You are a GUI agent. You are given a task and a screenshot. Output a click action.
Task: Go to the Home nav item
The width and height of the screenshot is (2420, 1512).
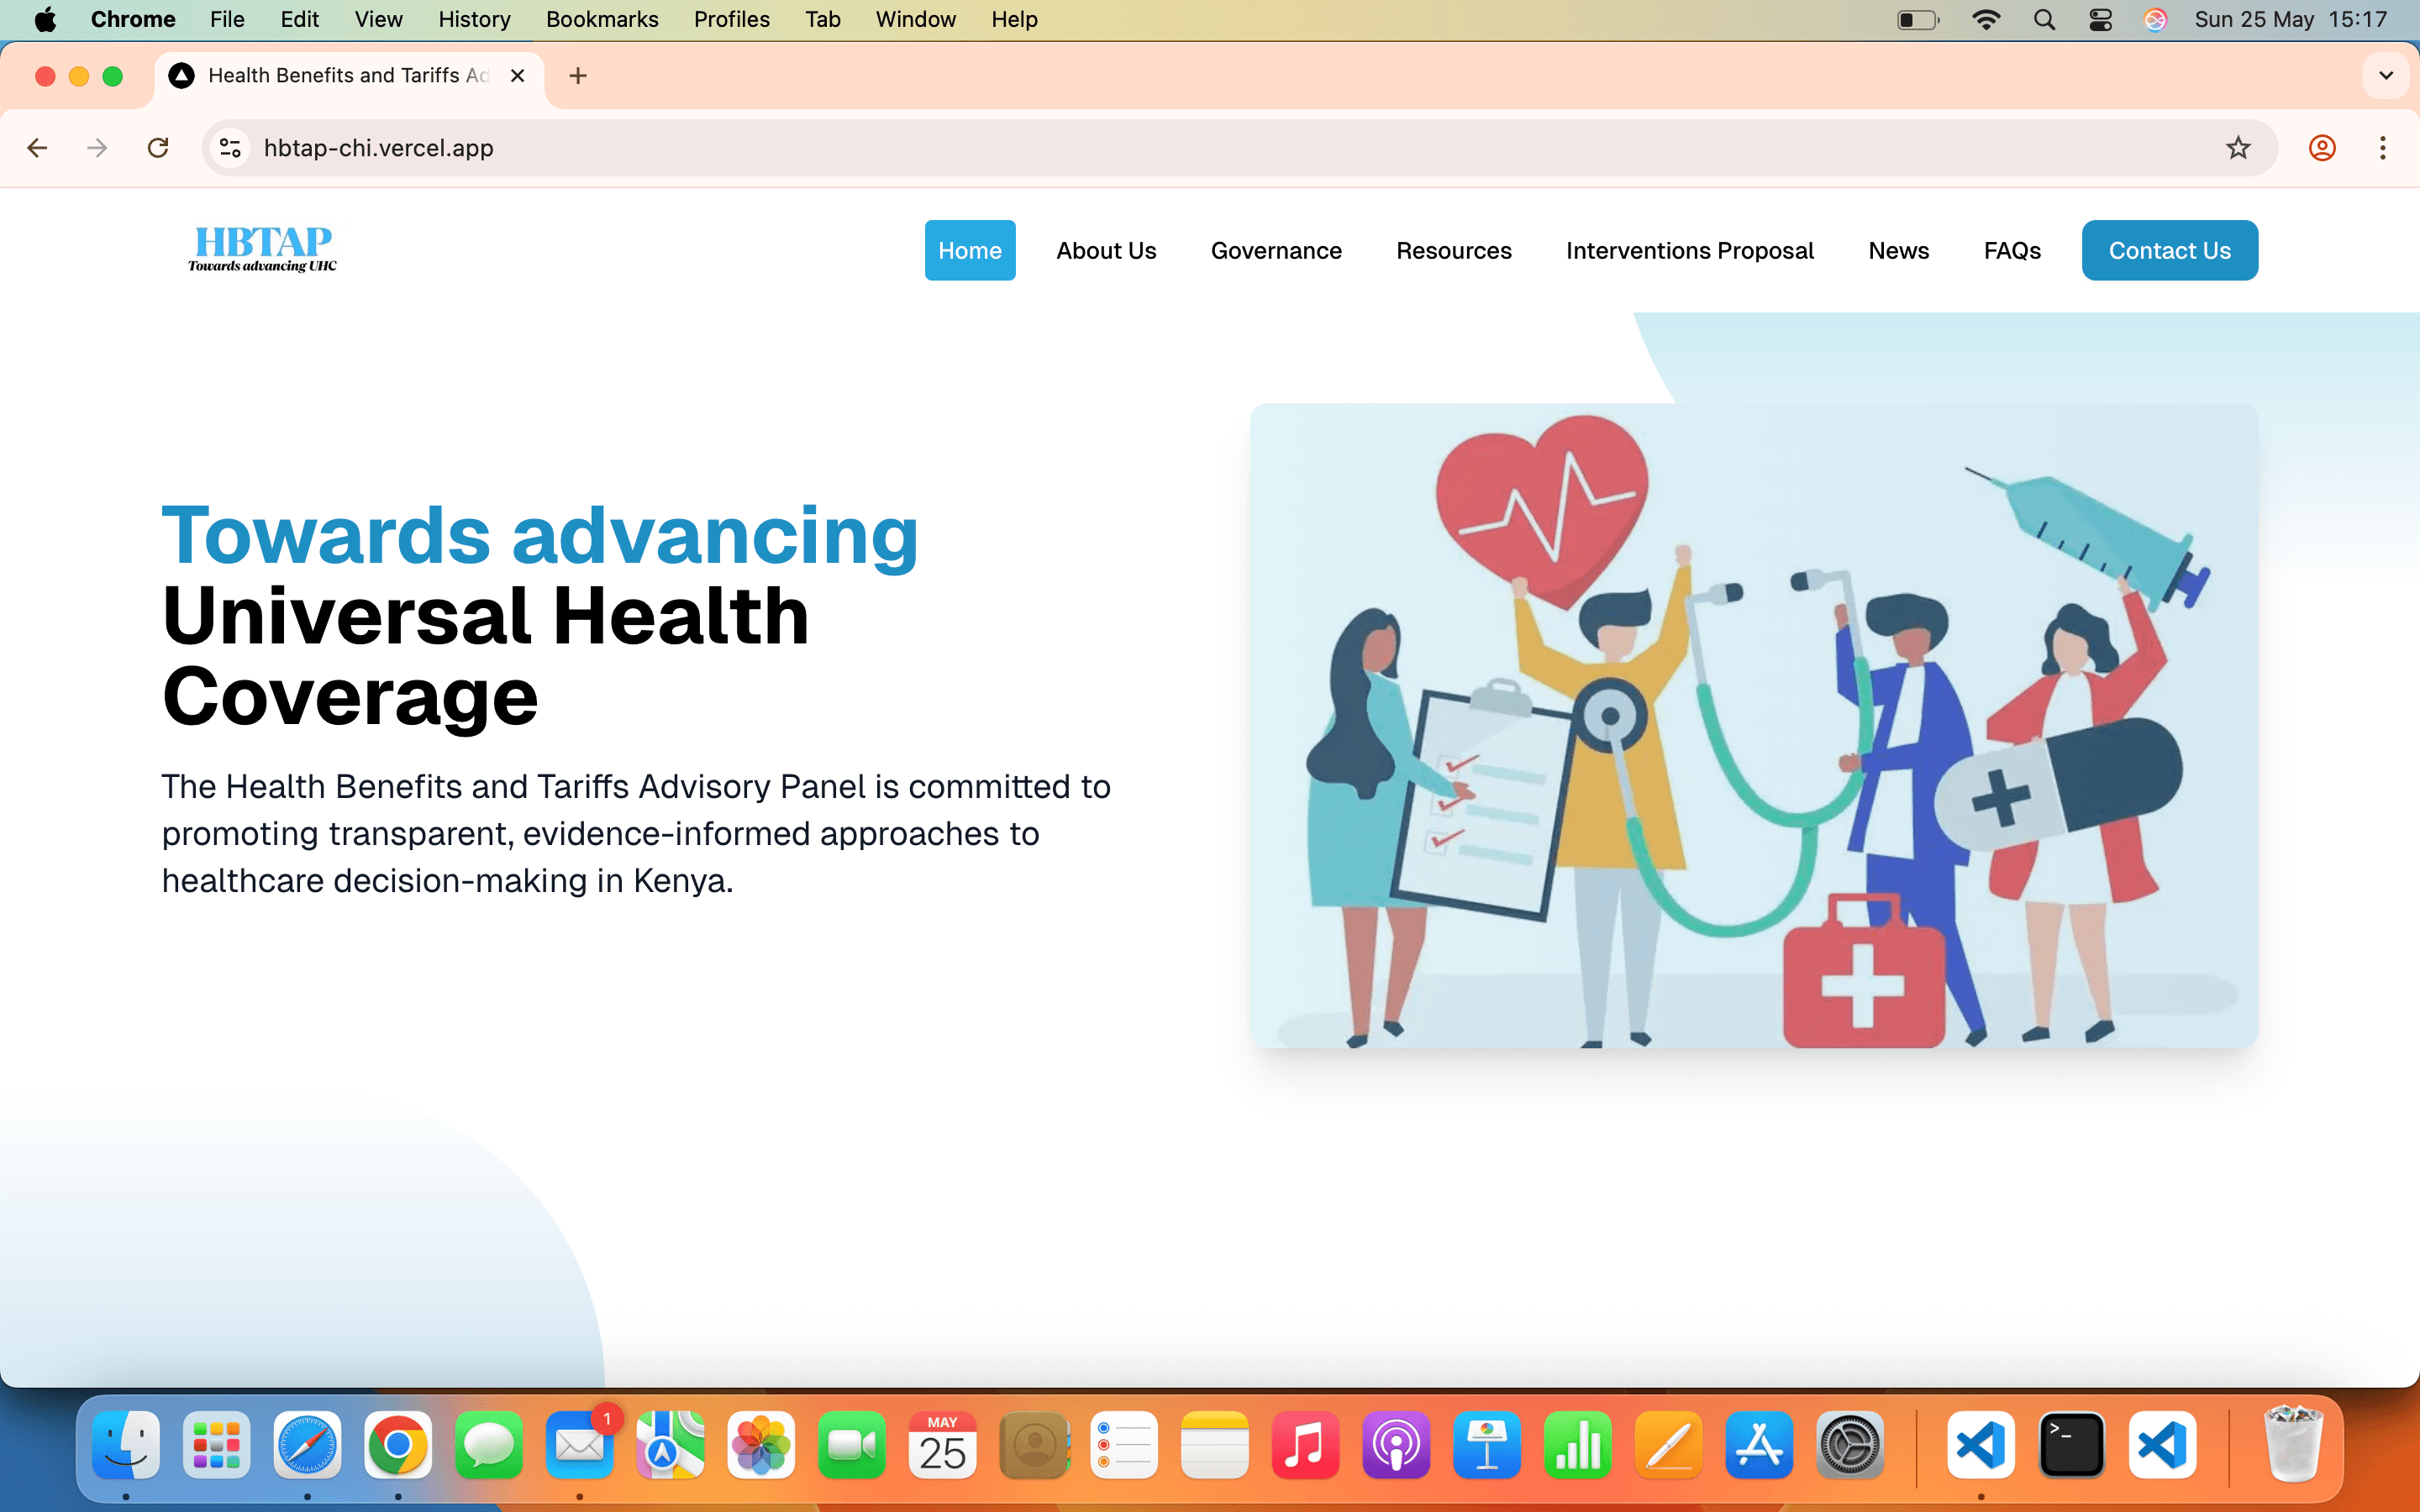[x=969, y=250]
